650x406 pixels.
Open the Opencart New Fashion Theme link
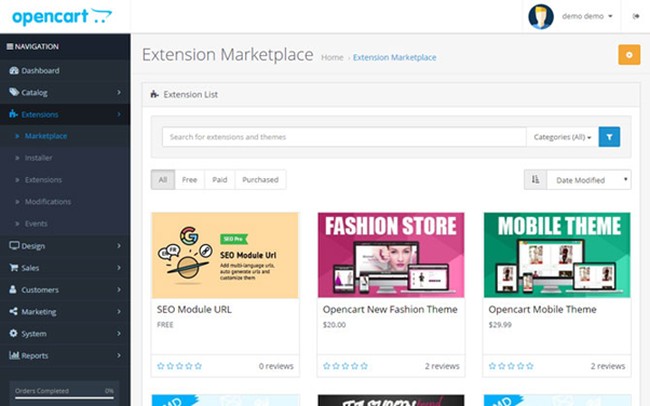pos(390,310)
